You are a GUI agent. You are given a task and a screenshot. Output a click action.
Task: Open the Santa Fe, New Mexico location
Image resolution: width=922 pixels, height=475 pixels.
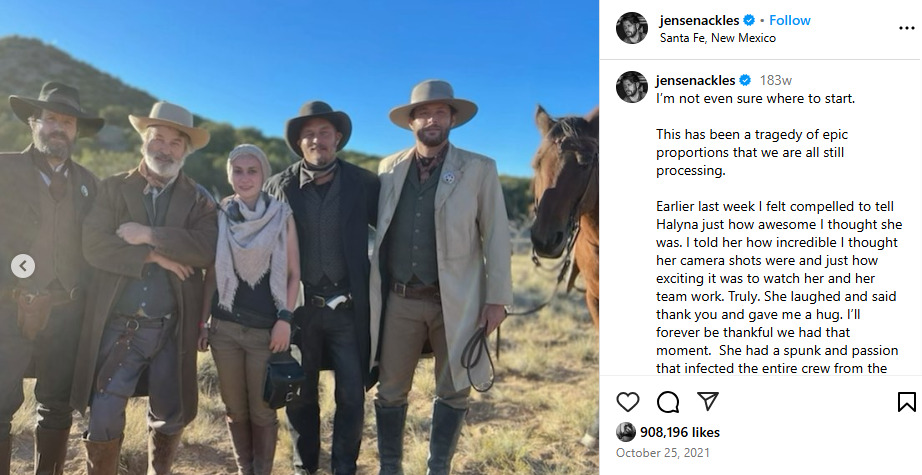717,38
